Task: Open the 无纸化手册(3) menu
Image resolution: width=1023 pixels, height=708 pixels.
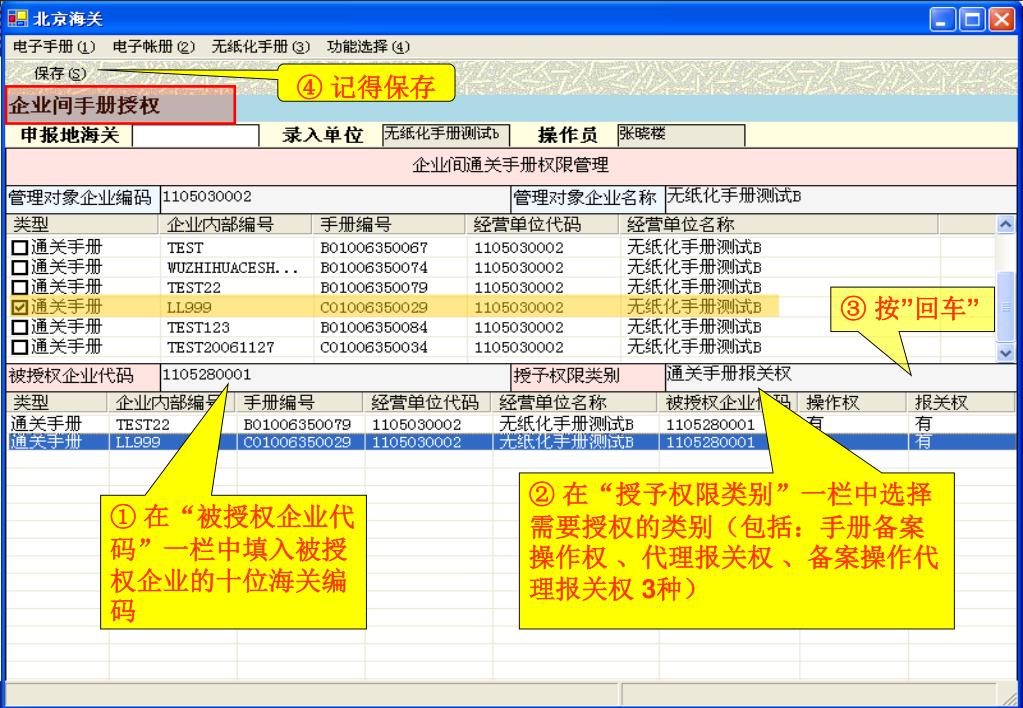Action: [260, 46]
